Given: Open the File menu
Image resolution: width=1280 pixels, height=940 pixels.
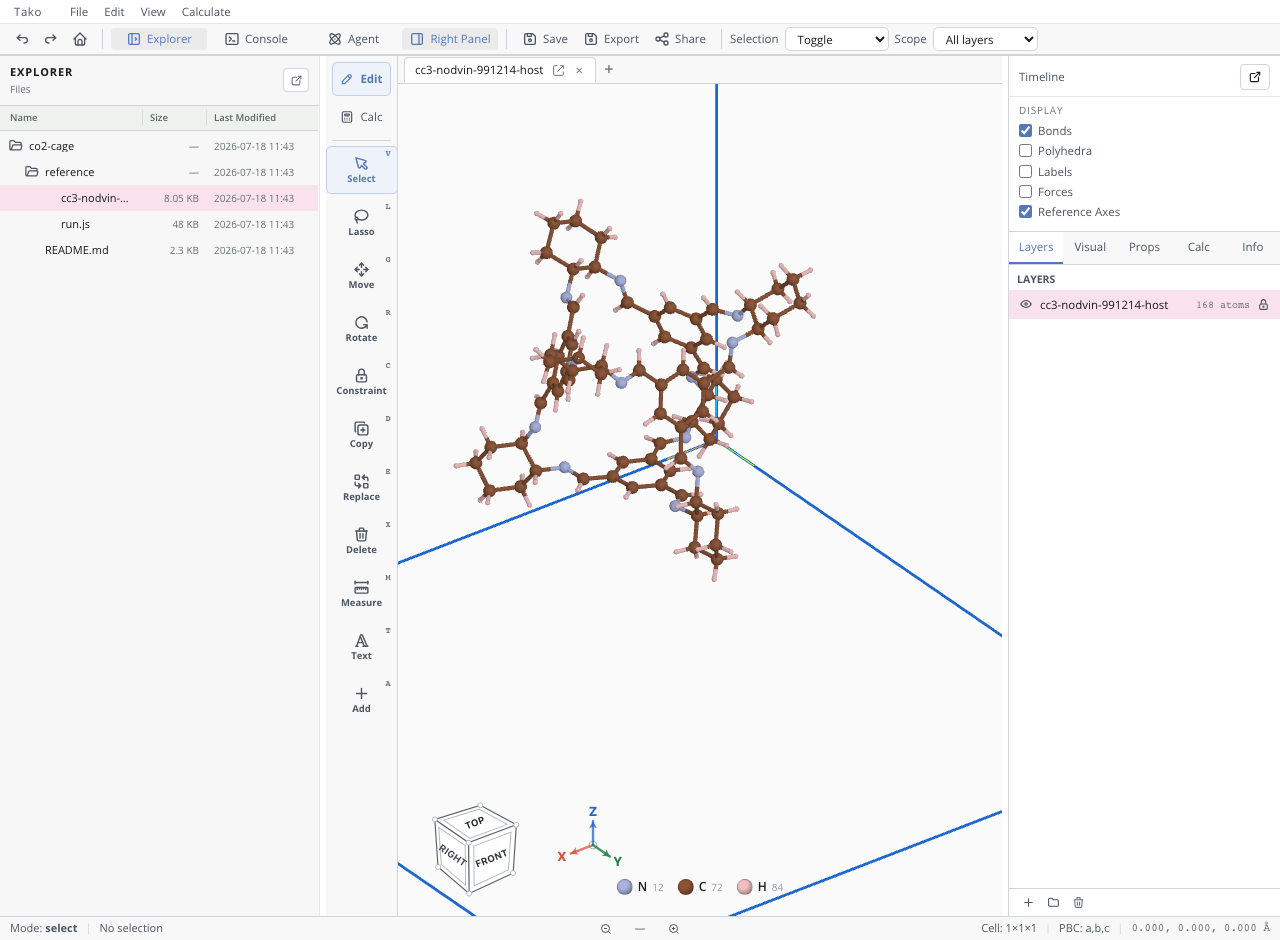Looking at the screenshot, I should click(79, 12).
